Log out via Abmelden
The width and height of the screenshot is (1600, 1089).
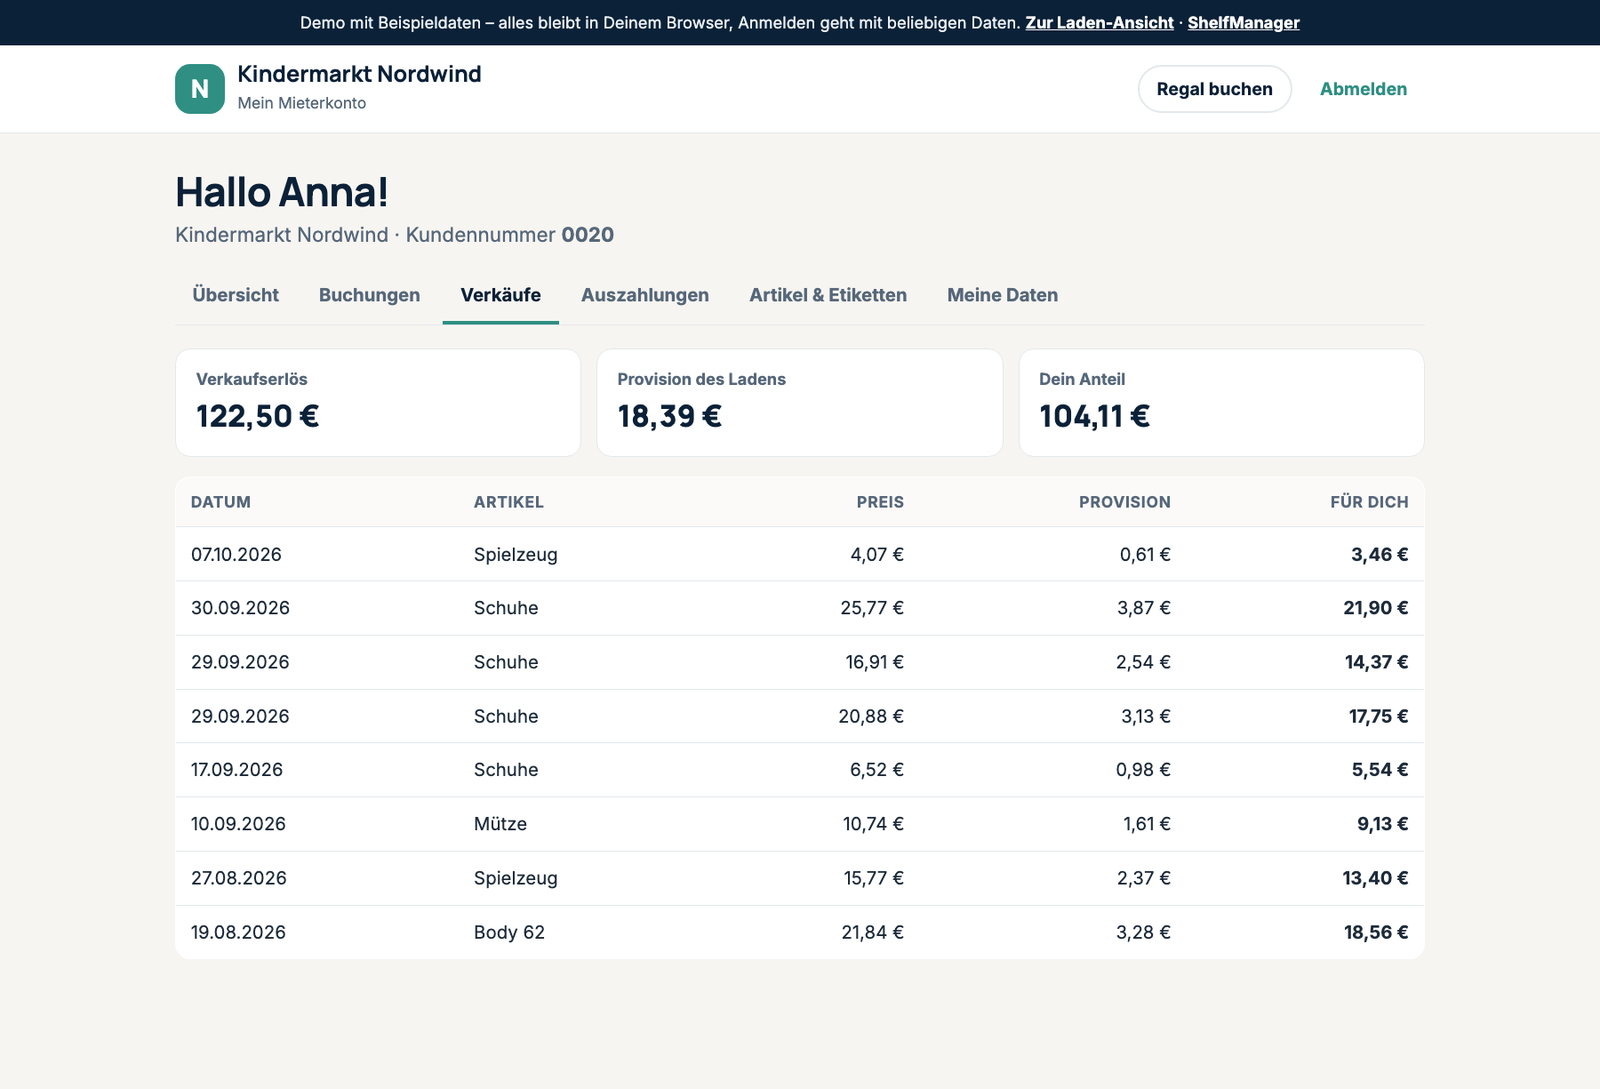tap(1363, 89)
